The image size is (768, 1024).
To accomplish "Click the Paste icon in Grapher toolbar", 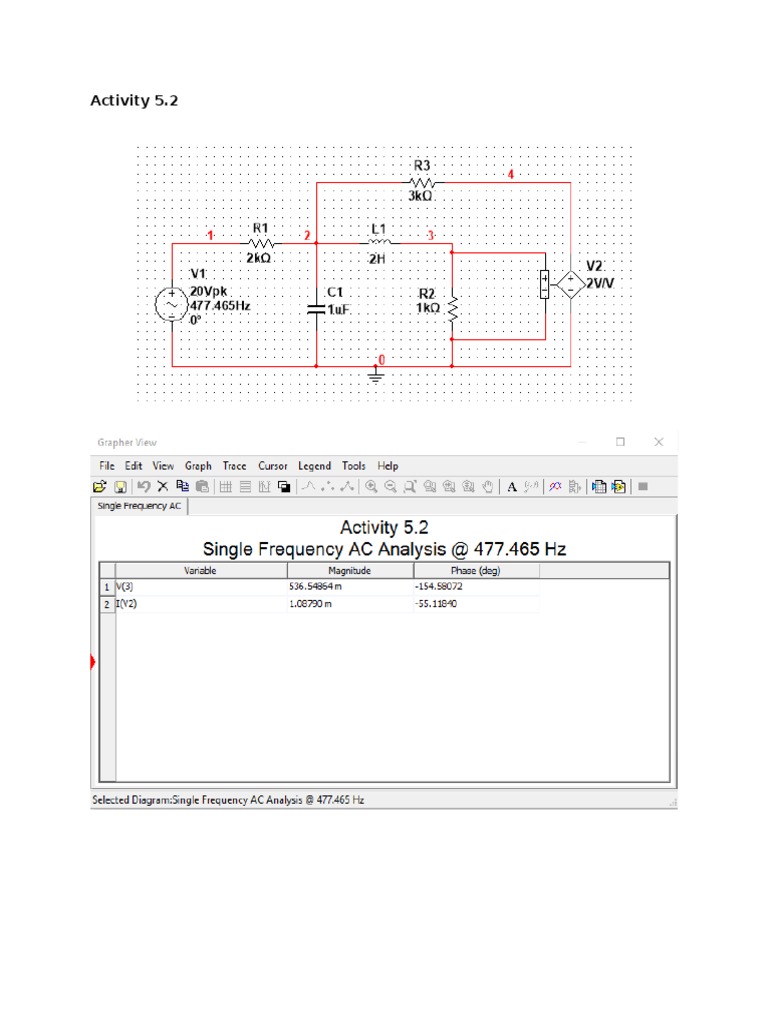I will pos(202,487).
